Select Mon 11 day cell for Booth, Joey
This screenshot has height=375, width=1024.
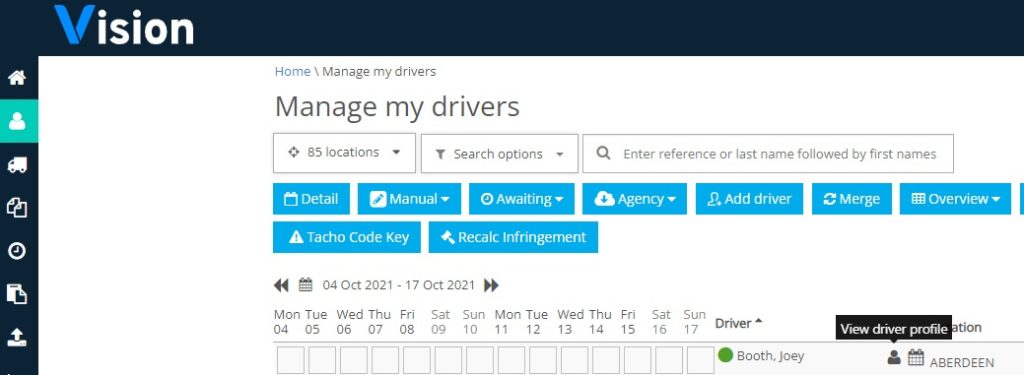click(x=511, y=360)
